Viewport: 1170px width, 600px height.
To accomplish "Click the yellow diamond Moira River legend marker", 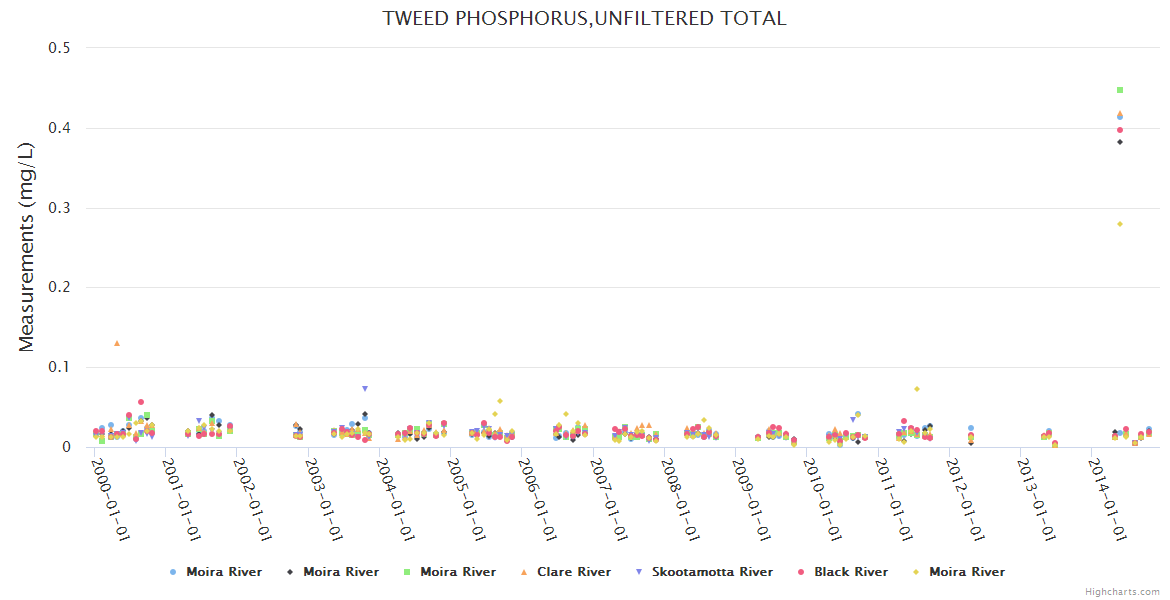I will tap(916, 572).
